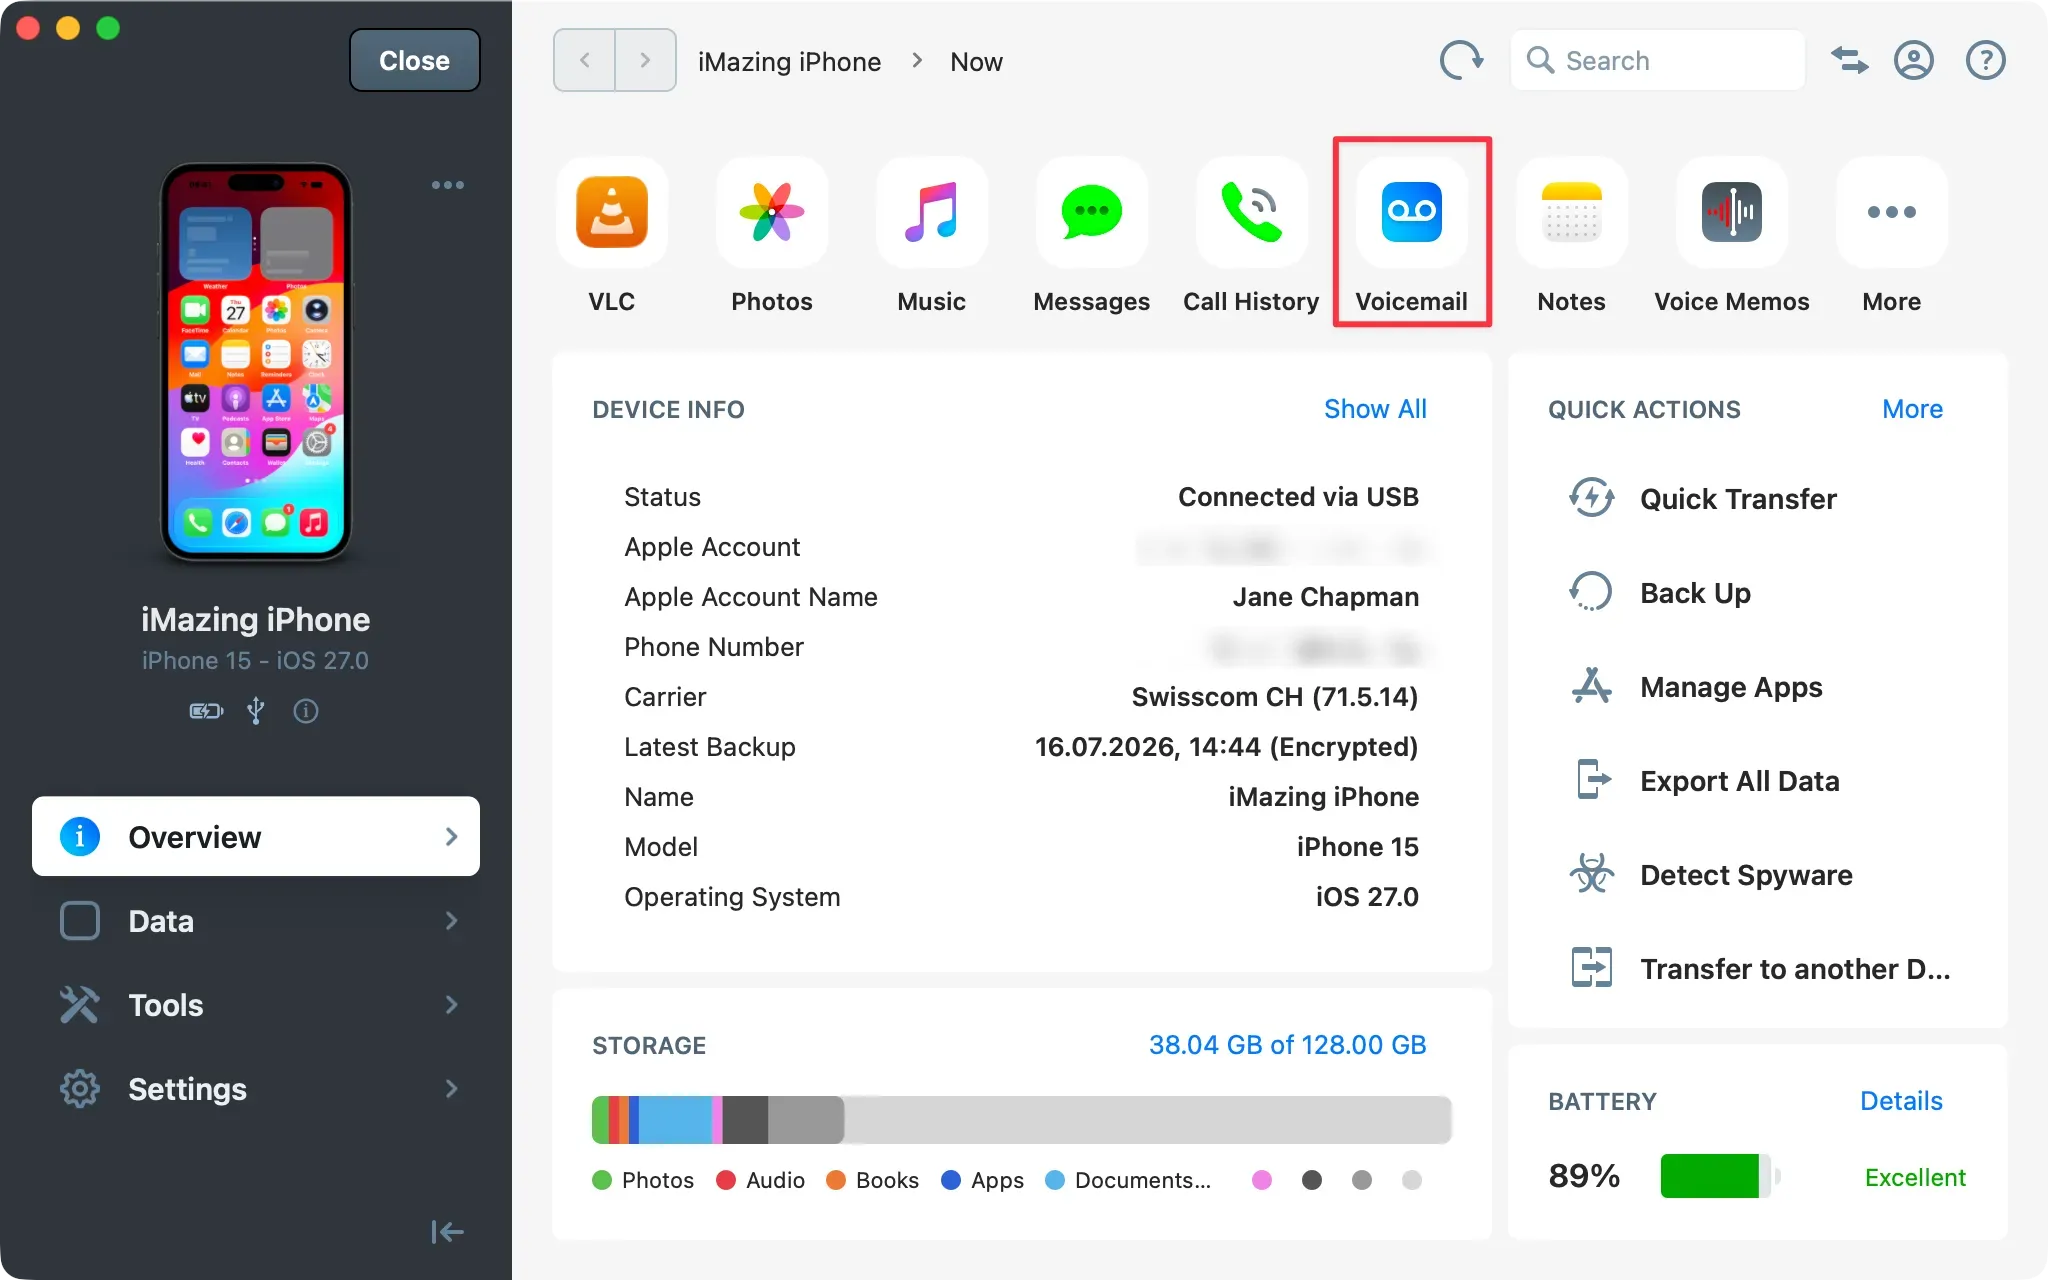Click Show All in Device Info
2048x1280 pixels.
(1375, 409)
